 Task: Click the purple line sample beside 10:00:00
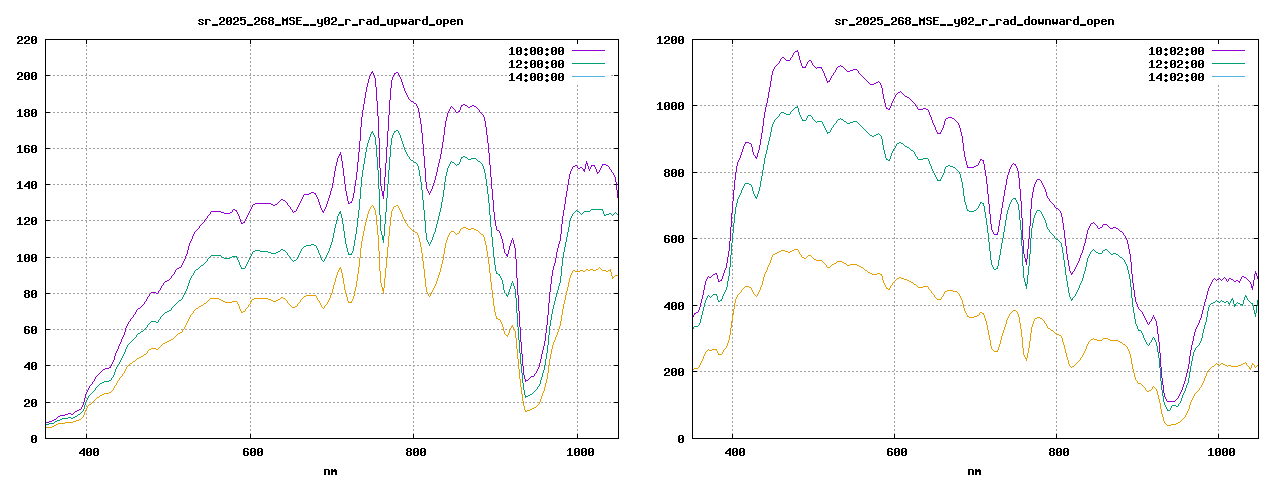588,50
